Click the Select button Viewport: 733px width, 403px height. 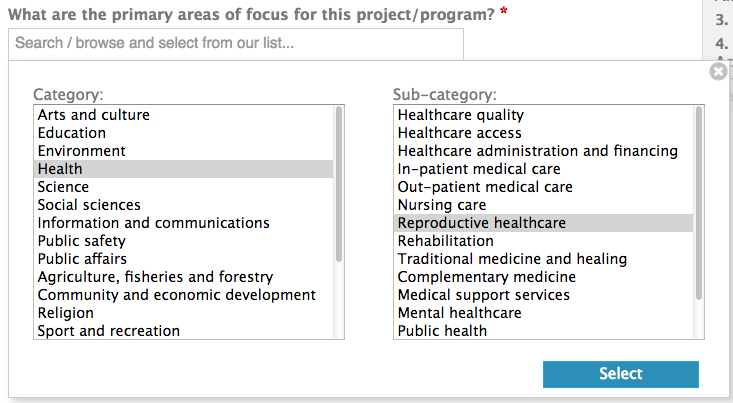620,374
